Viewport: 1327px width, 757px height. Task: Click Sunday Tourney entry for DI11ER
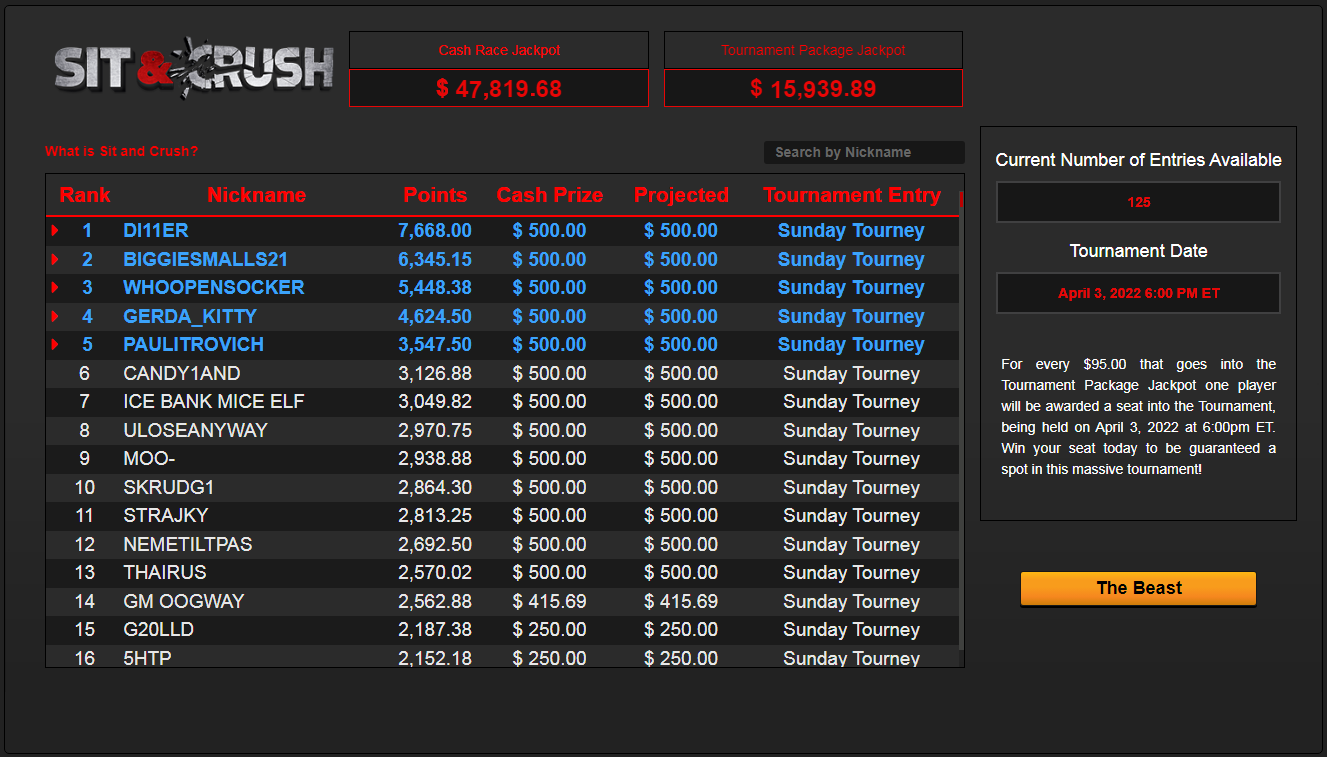[851, 231]
